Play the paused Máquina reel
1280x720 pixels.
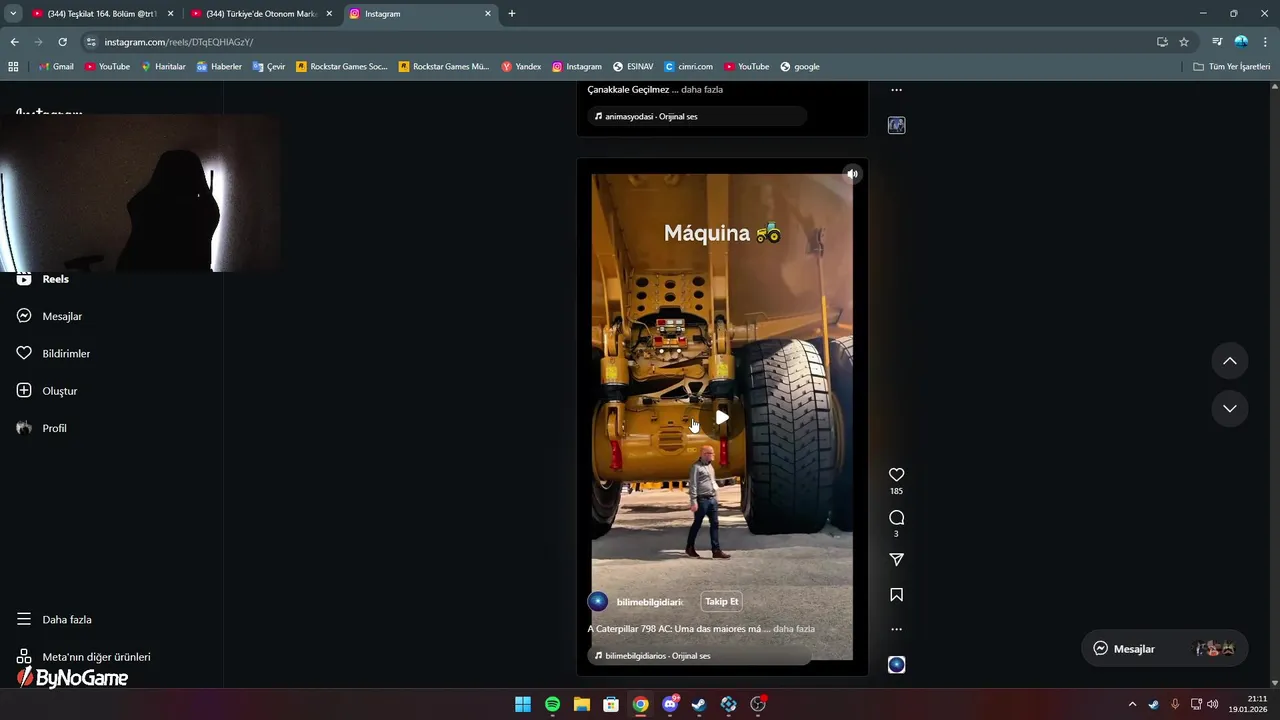[722, 417]
